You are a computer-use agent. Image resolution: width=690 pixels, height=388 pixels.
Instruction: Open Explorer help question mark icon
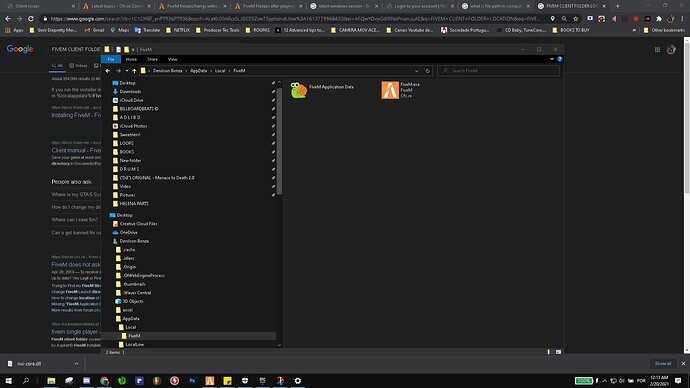point(559,59)
